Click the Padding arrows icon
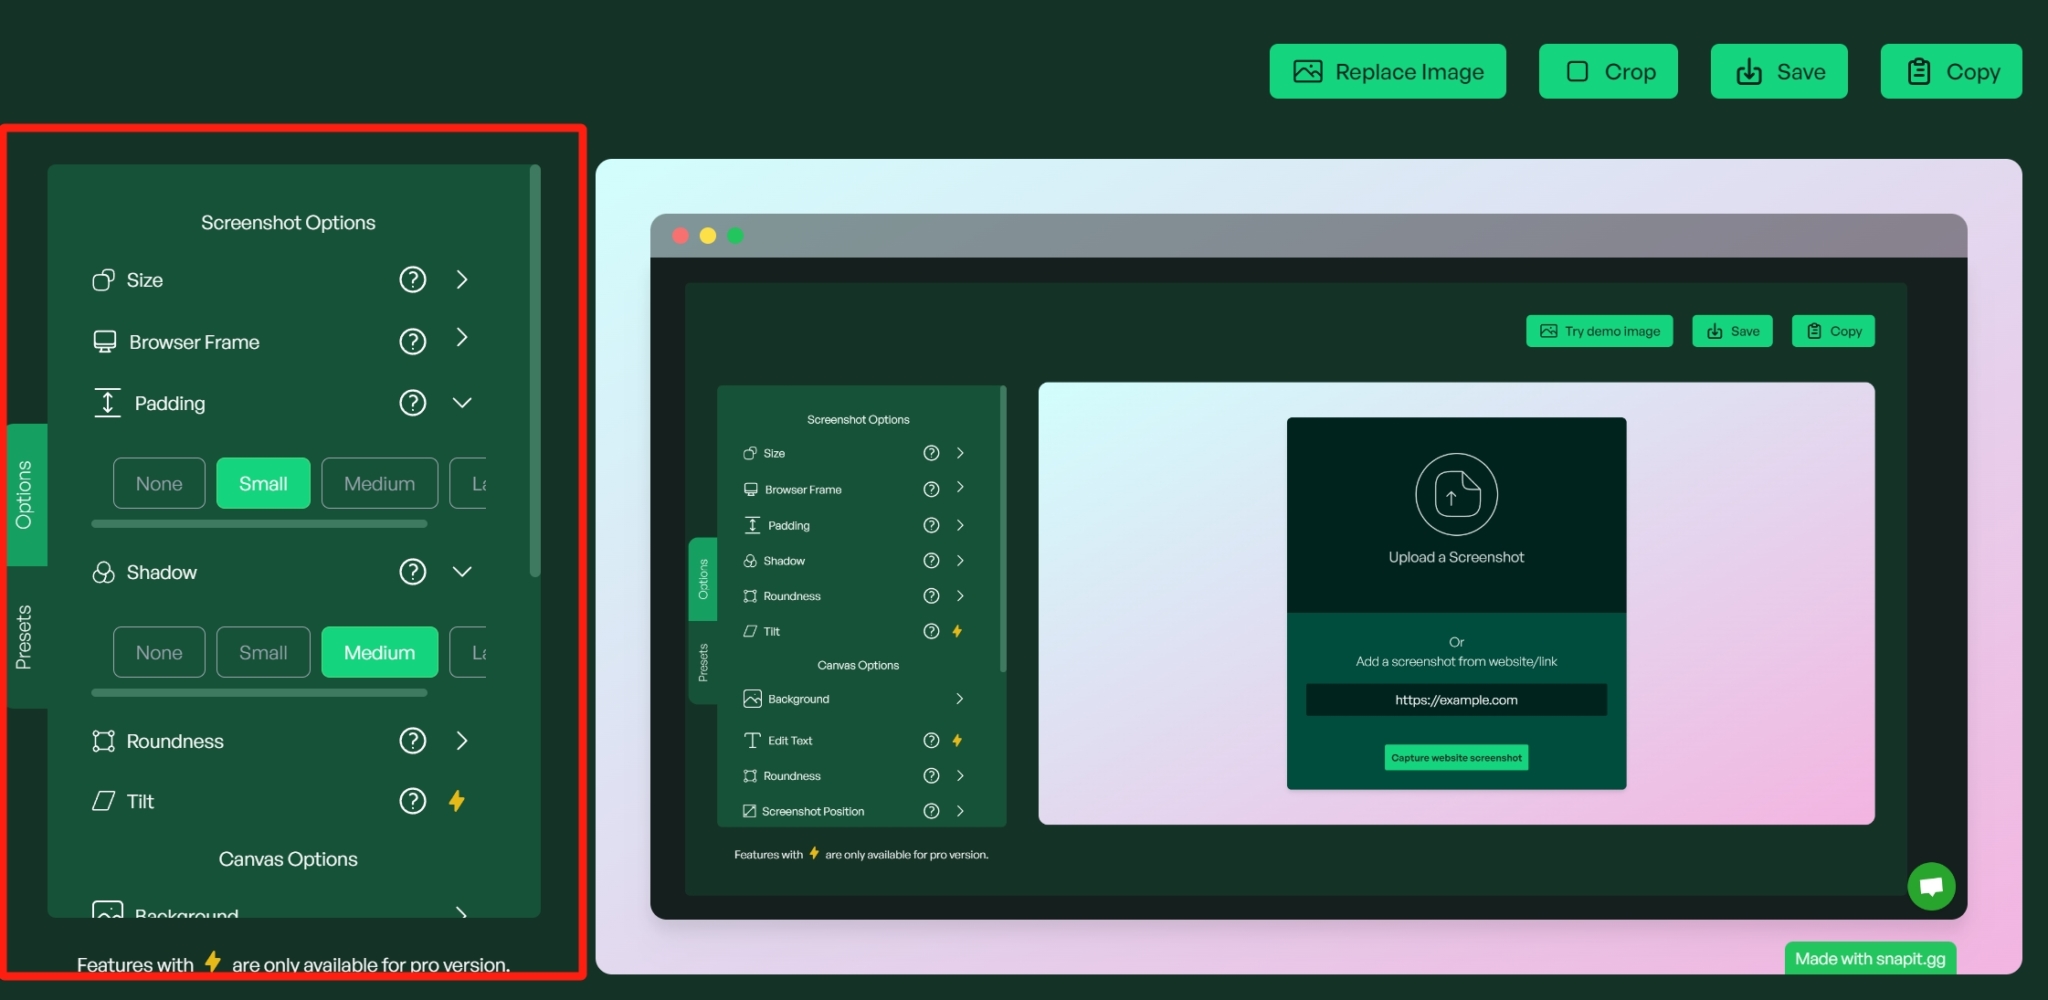The height and width of the screenshot is (1000, 2048). pos(108,402)
